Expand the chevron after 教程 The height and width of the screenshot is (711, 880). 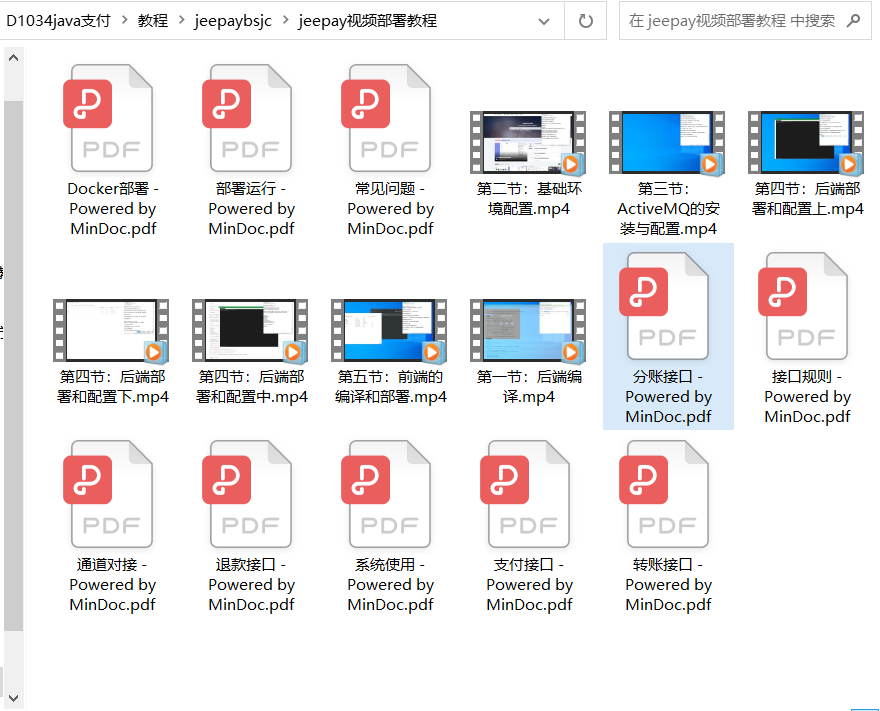[x=182, y=19]
